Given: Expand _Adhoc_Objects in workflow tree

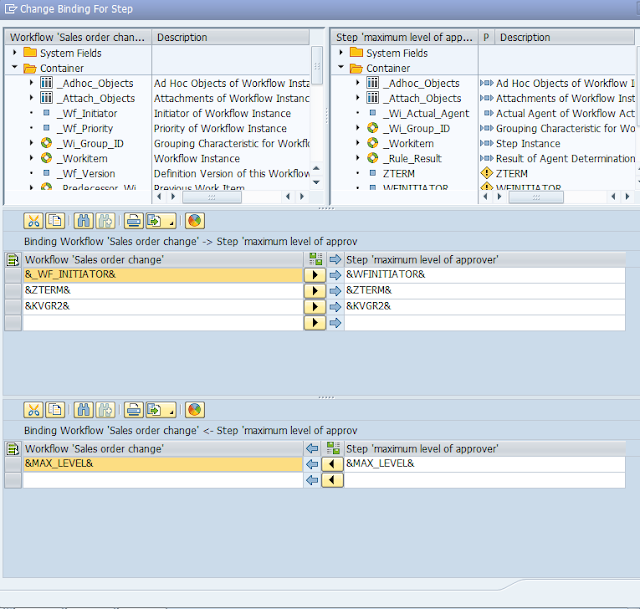Looking at the screenshot, I should tap(31, 83).
